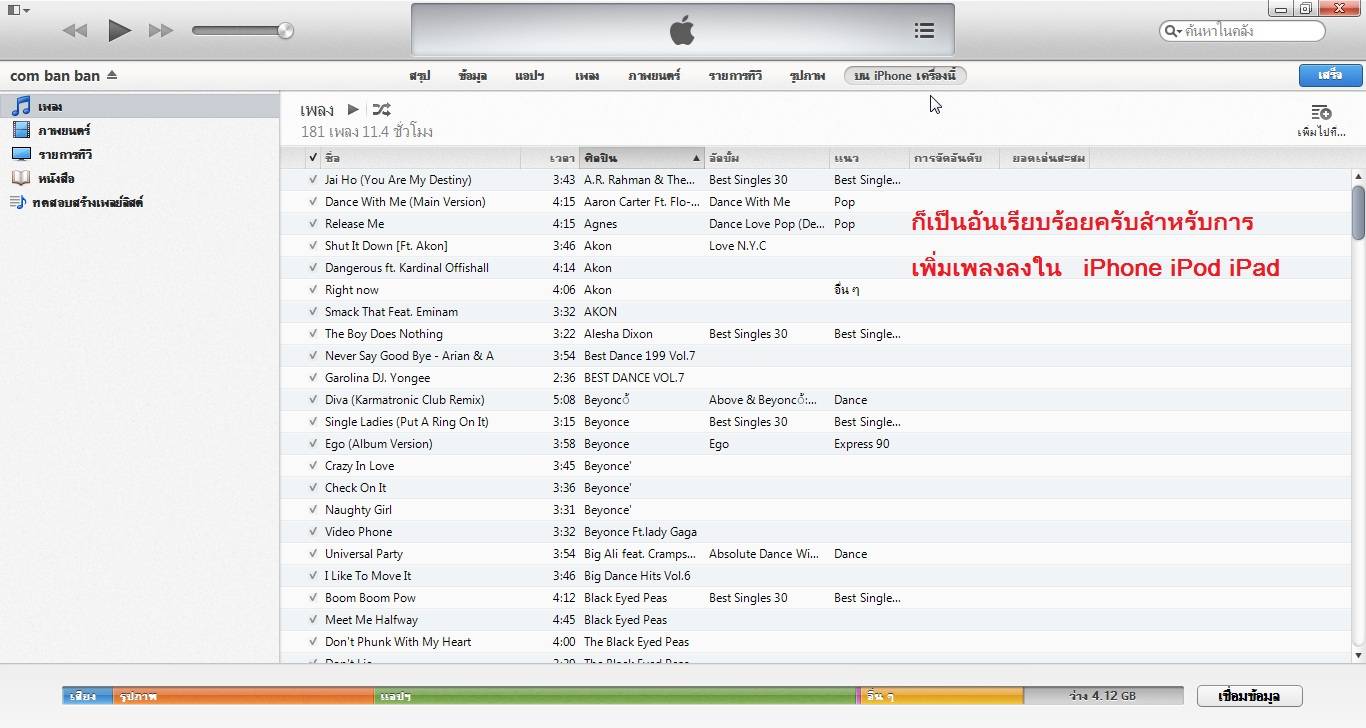Uncheck Jai Ho (You Are My Destiny)
1366x728 pixels.
tap(313, 180)
